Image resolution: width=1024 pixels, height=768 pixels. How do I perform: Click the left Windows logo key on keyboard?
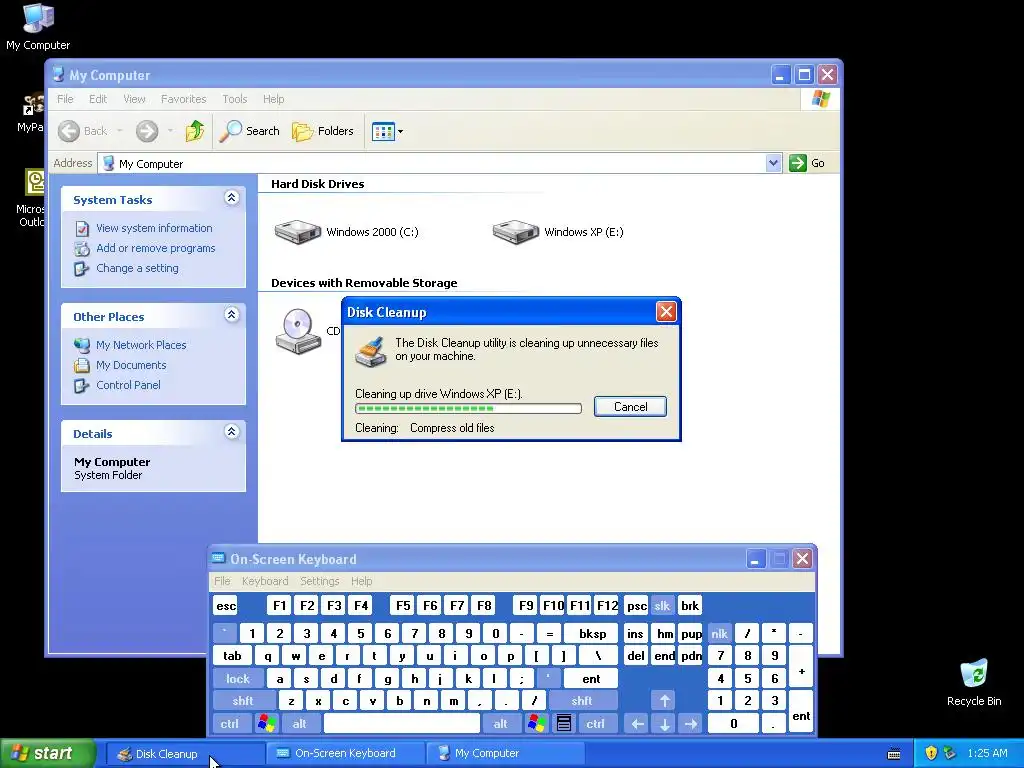tap(266, 724)
